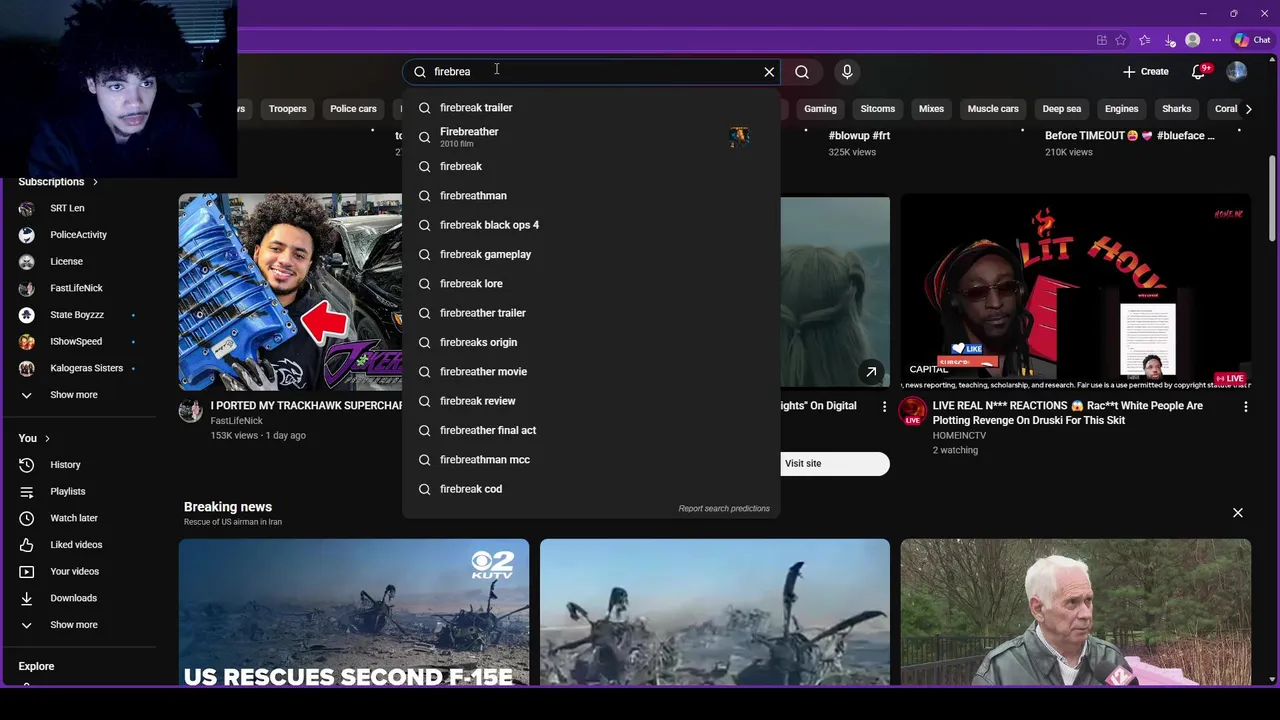Select the Engines filter chip
The image size is (1280, 720).
coord(1121,109)
